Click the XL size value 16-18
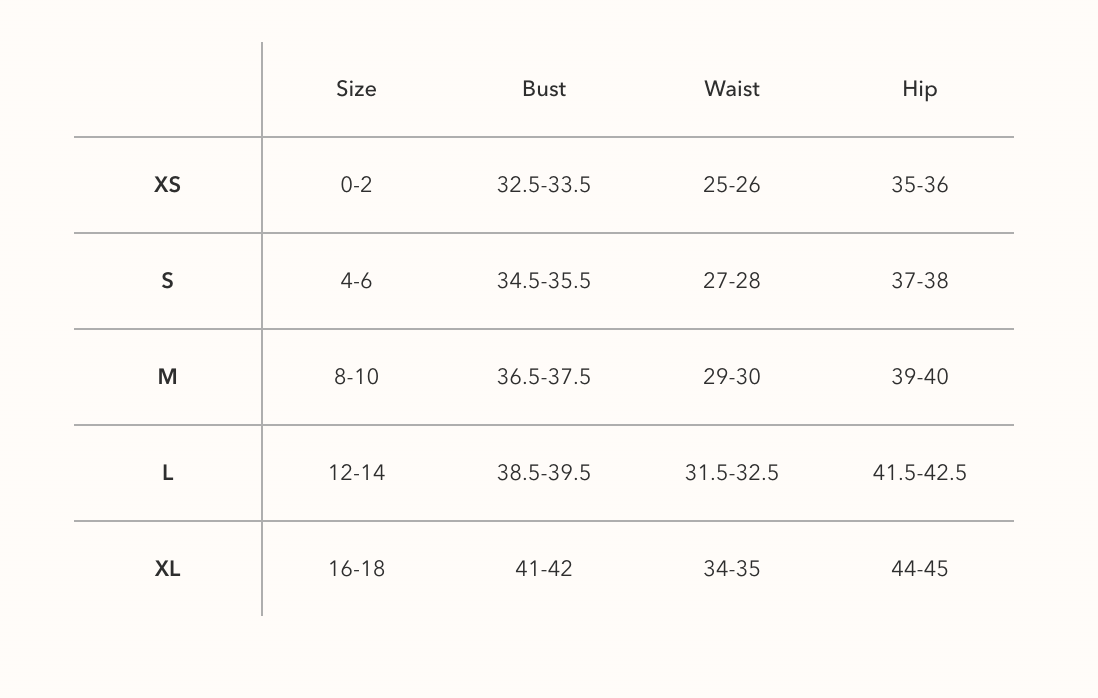This screenshot has height=698, width=1098. 356,569
